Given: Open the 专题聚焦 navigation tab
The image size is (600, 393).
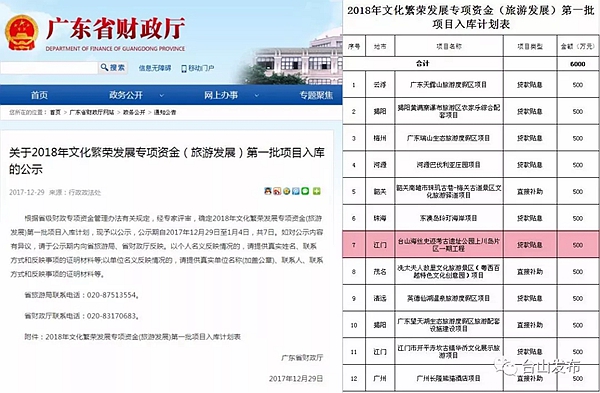Looking at the screenshot, I should (x=316, y=95).
